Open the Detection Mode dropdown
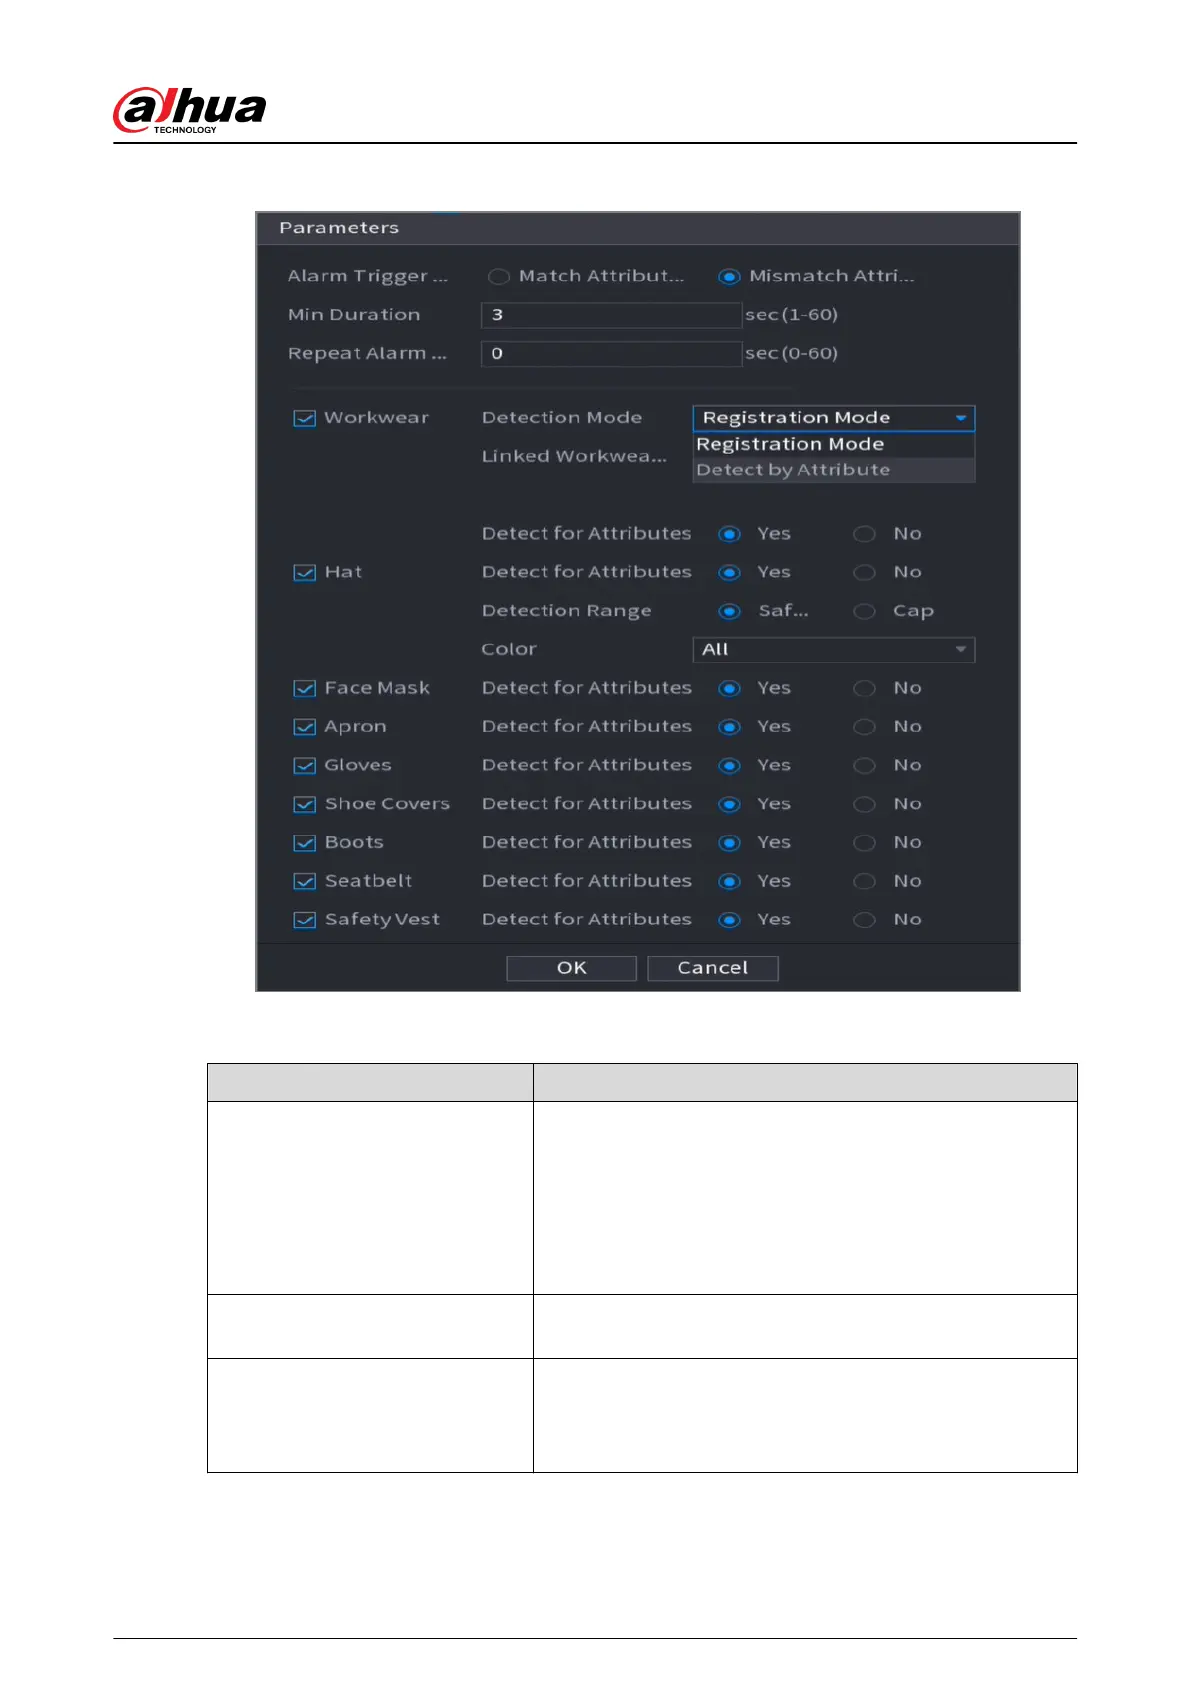Viewport: 1191px width, 1684px height. [833, 418]
